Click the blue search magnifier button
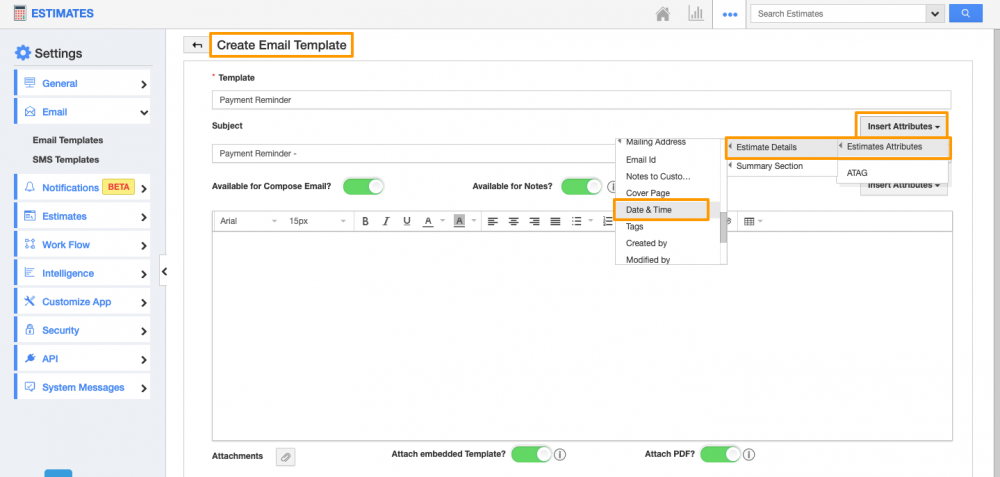The image size is (1000, 477). (965, 14)
